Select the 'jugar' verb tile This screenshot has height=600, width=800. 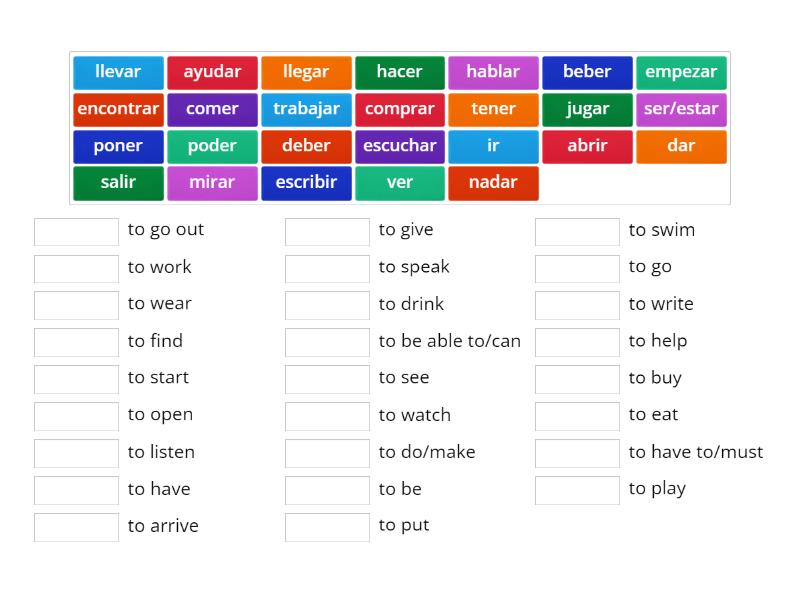(x=587, y=109)
